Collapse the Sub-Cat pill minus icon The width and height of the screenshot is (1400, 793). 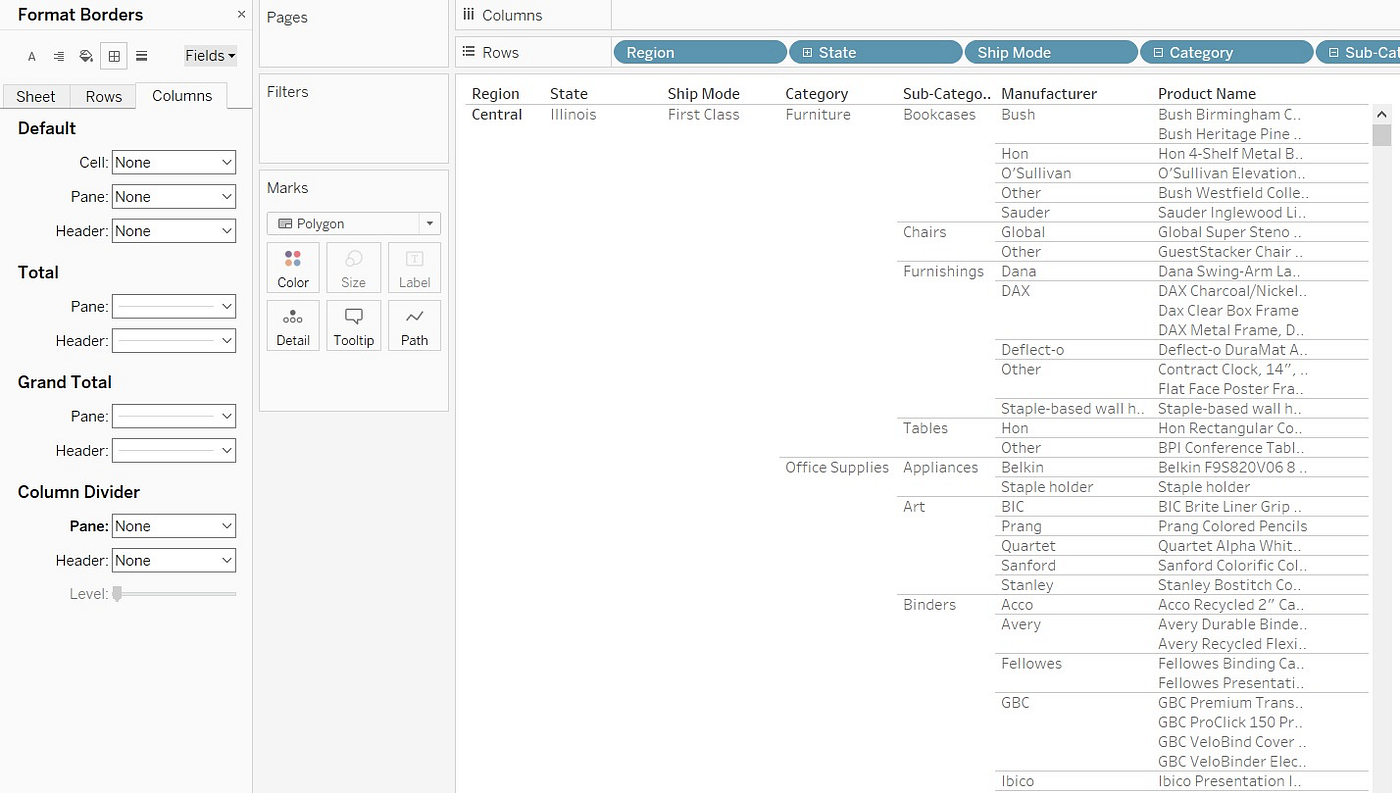click(x=1333, y=52)
